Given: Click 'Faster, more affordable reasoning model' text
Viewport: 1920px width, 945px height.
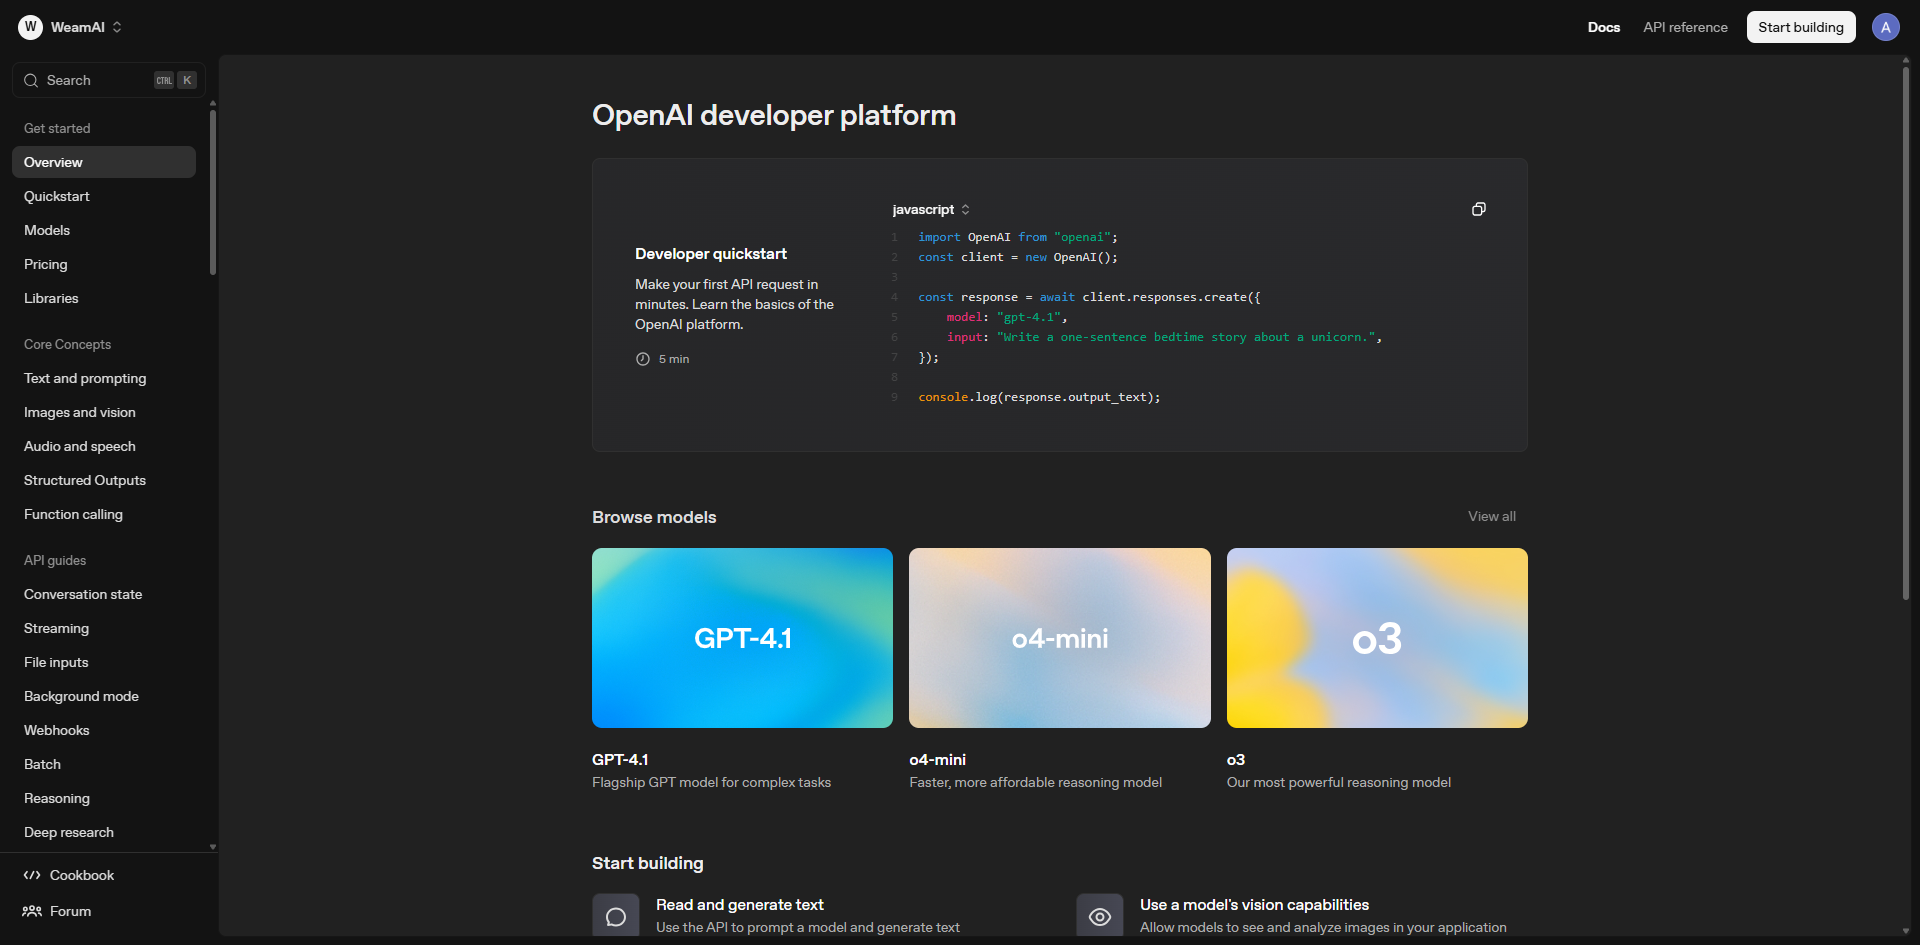Looking at the screenshot, I should click(1035, 783).
